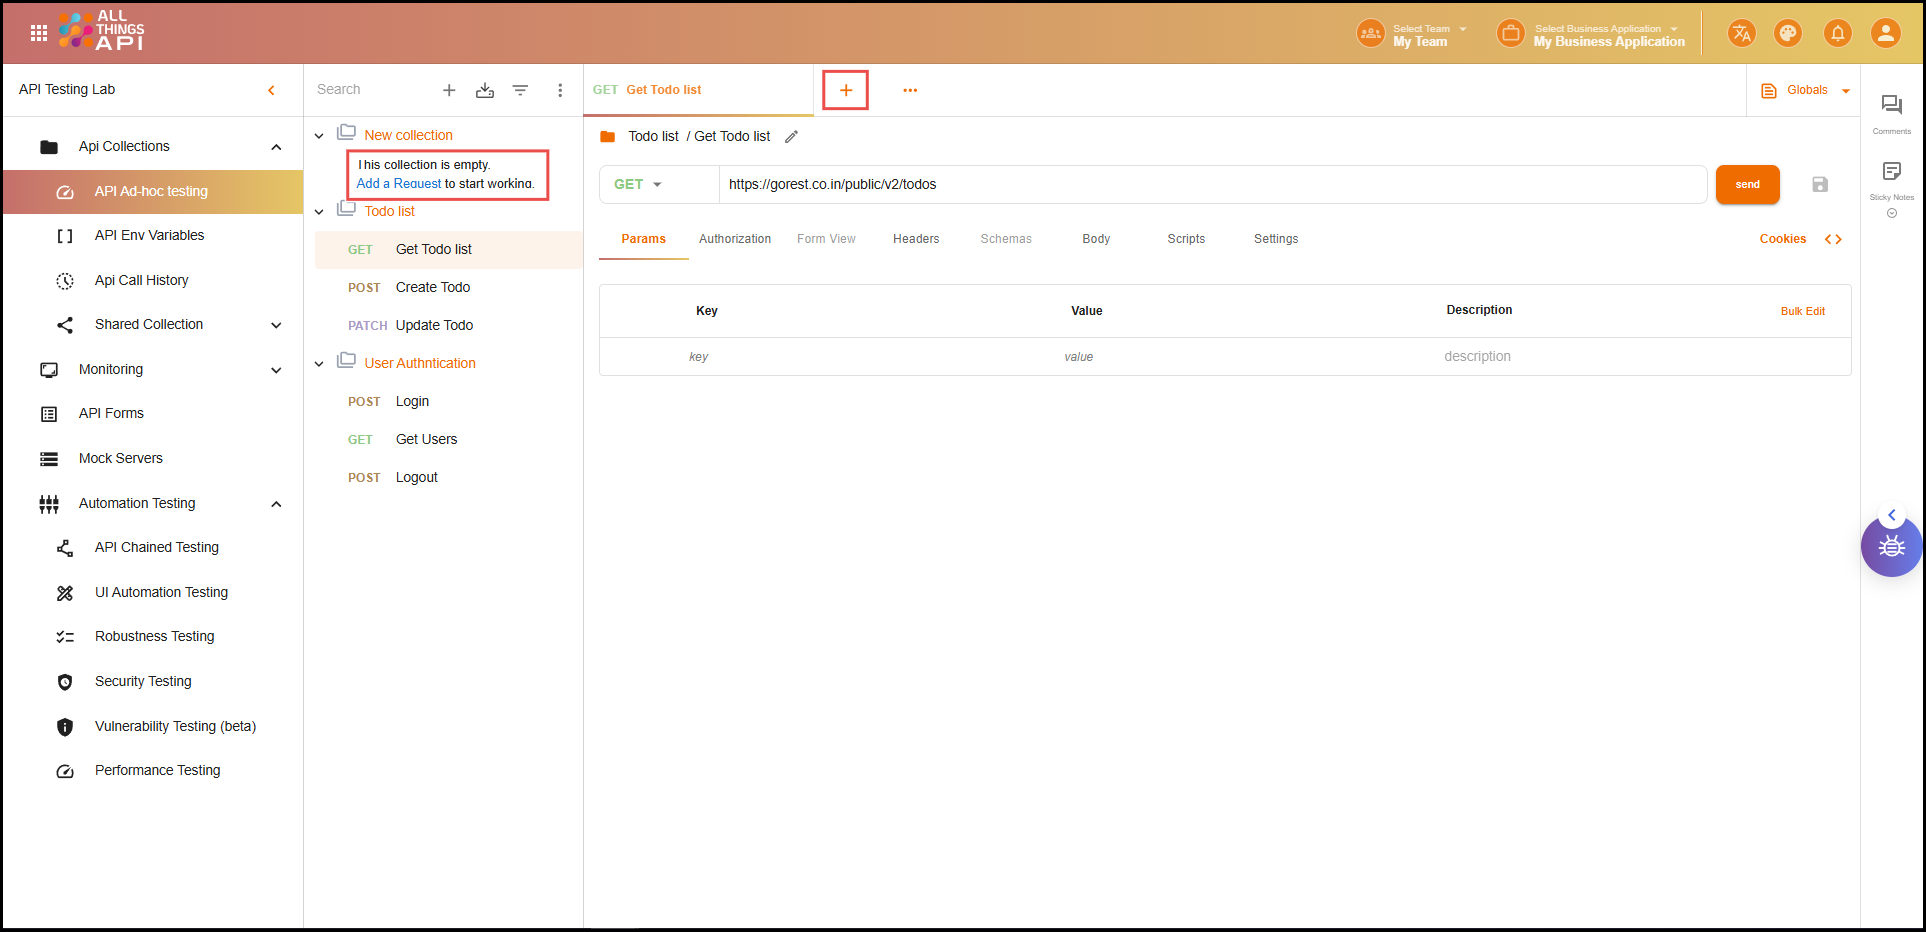Edit request name with pencil icon
The width and height of the screenshot is (1926, 932).
(791, 137)
